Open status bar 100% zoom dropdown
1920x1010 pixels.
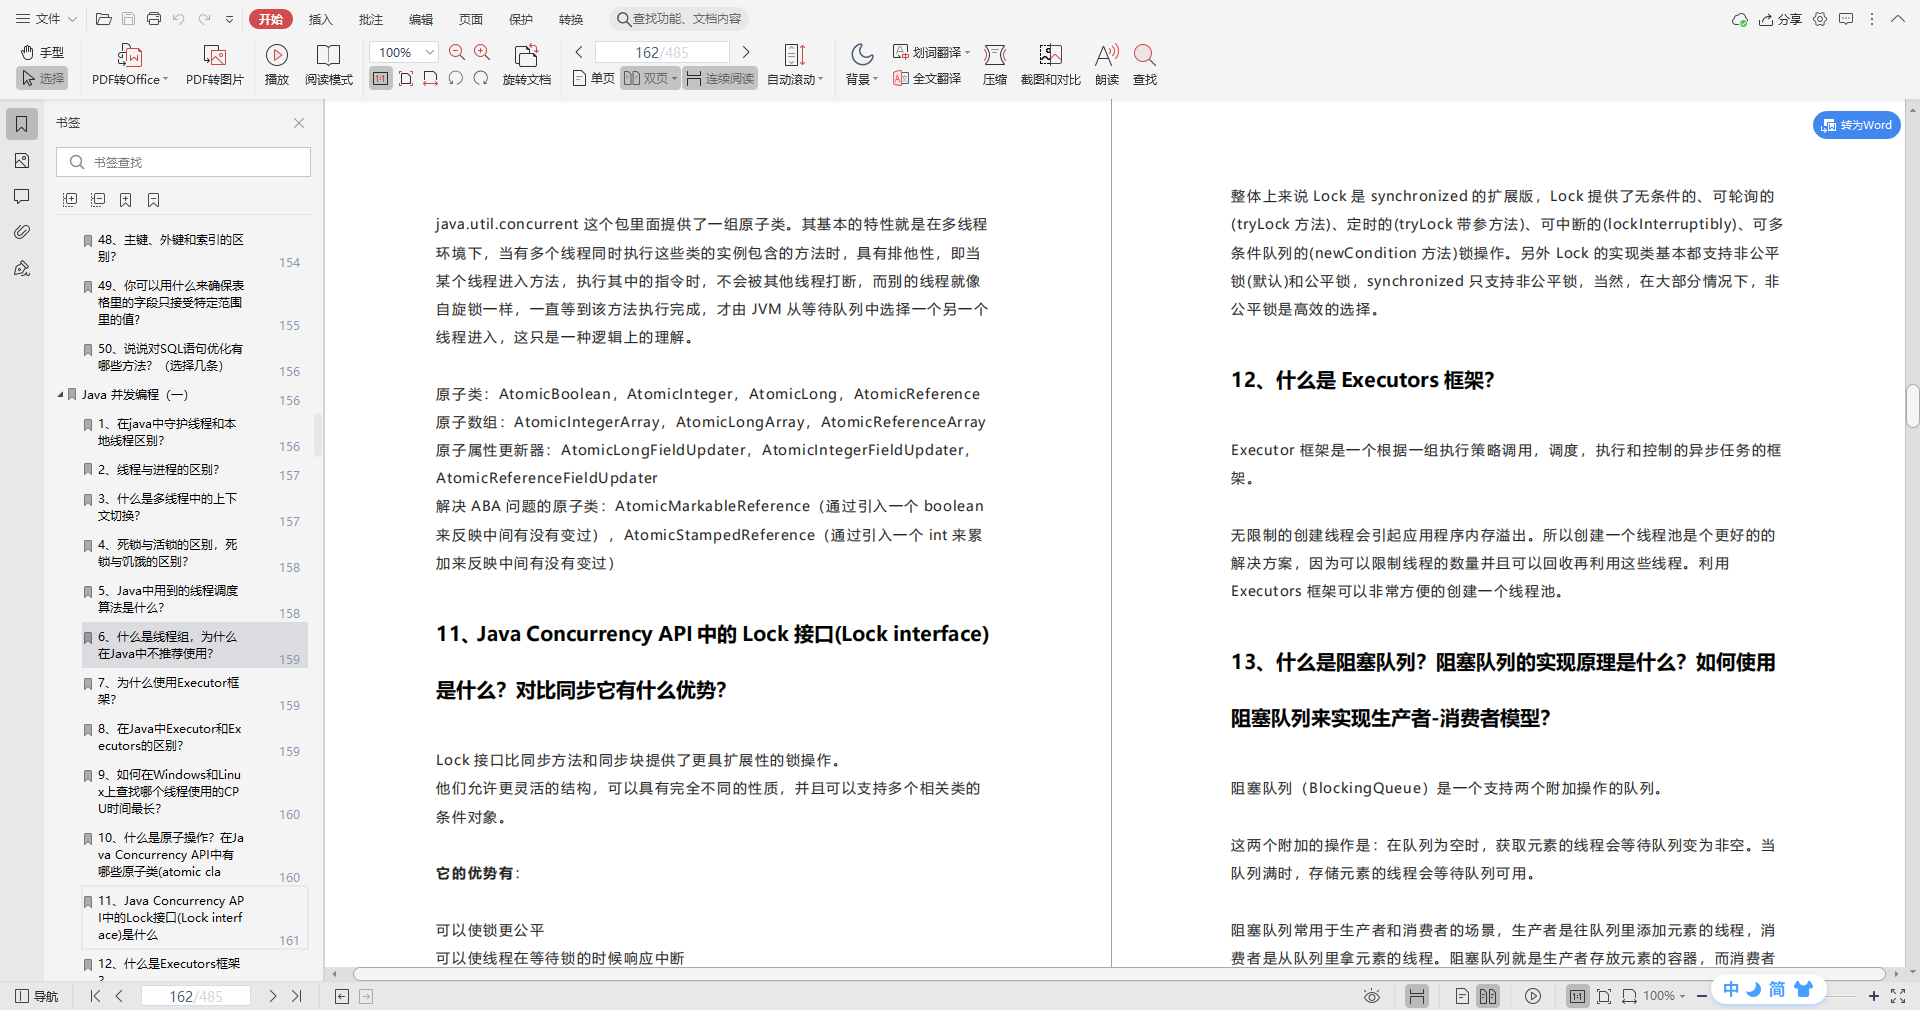1665,996
